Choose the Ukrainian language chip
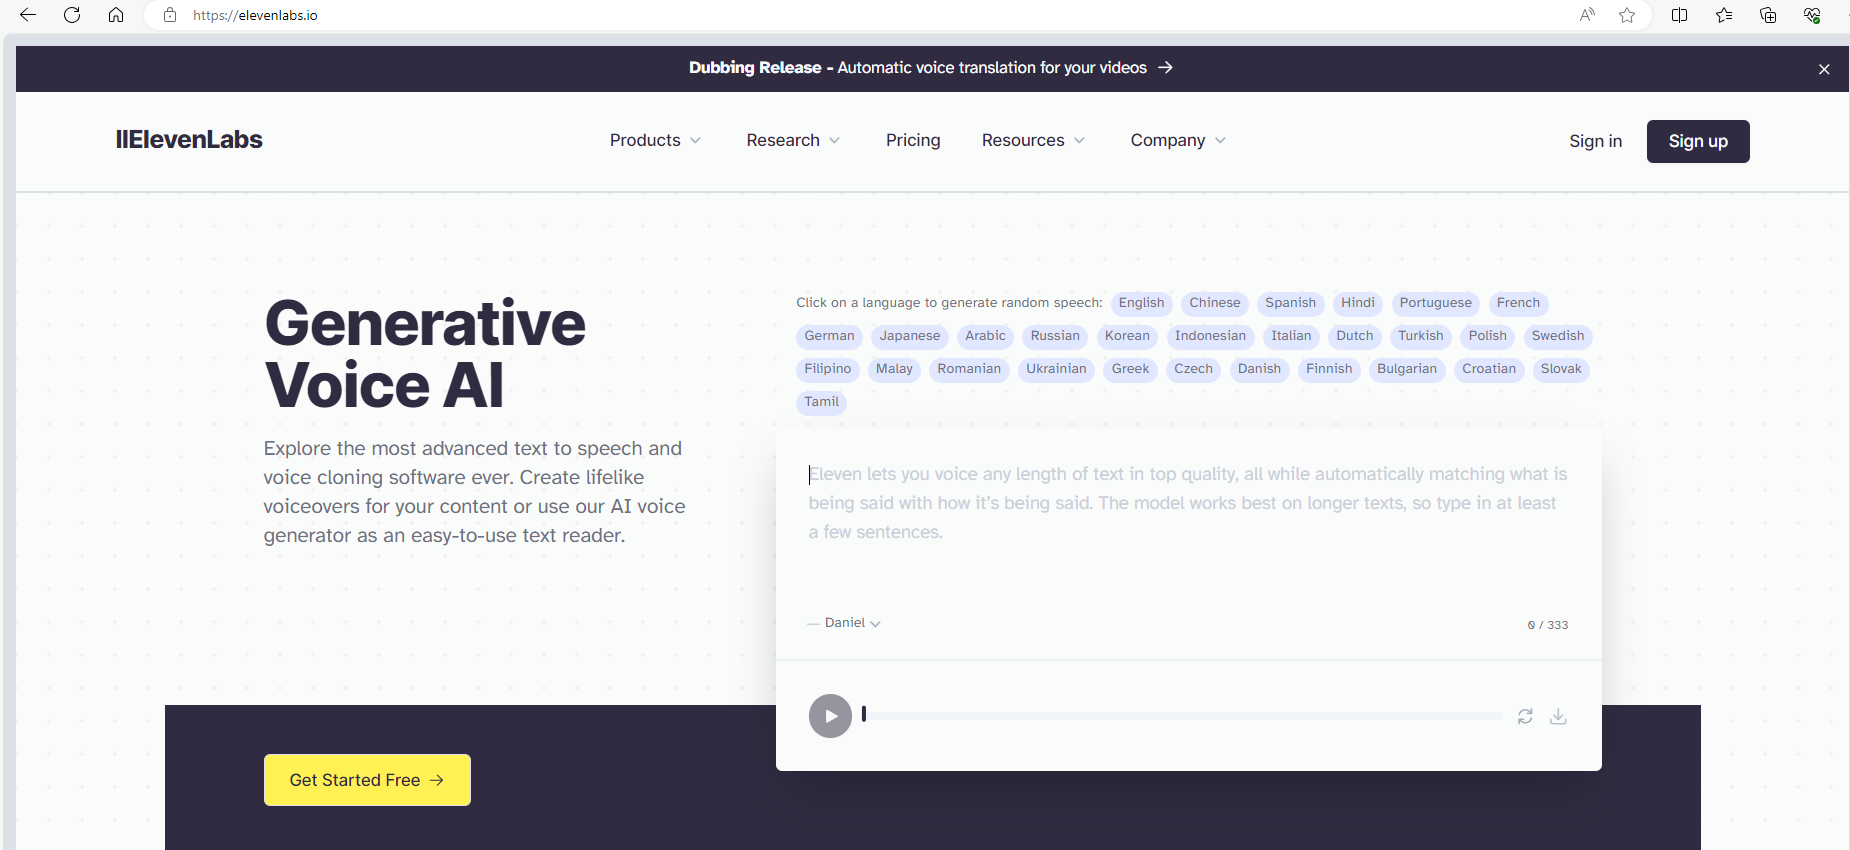 [1056, 369]
